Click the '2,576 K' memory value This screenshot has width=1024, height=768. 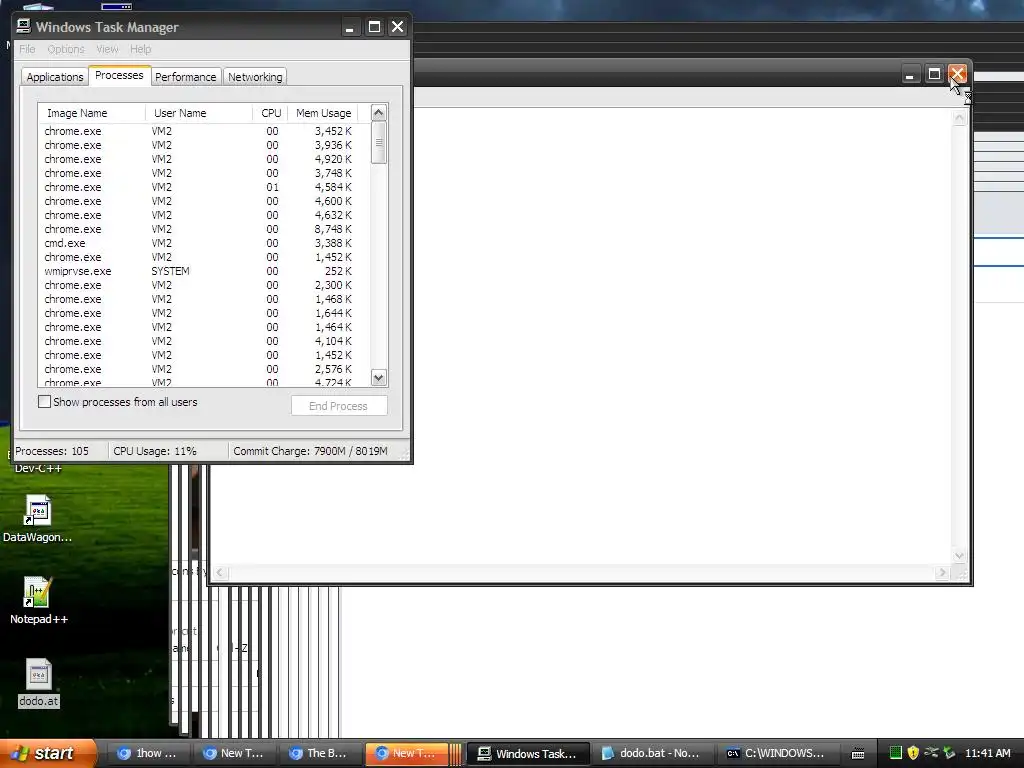click(x=333, y=369)
